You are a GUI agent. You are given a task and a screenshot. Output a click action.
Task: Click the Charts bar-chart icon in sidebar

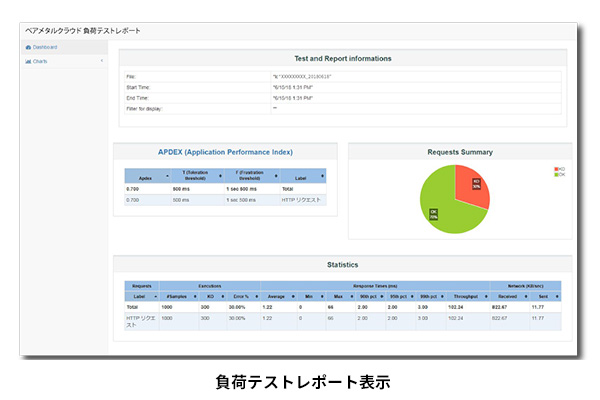tap(28, 61)
